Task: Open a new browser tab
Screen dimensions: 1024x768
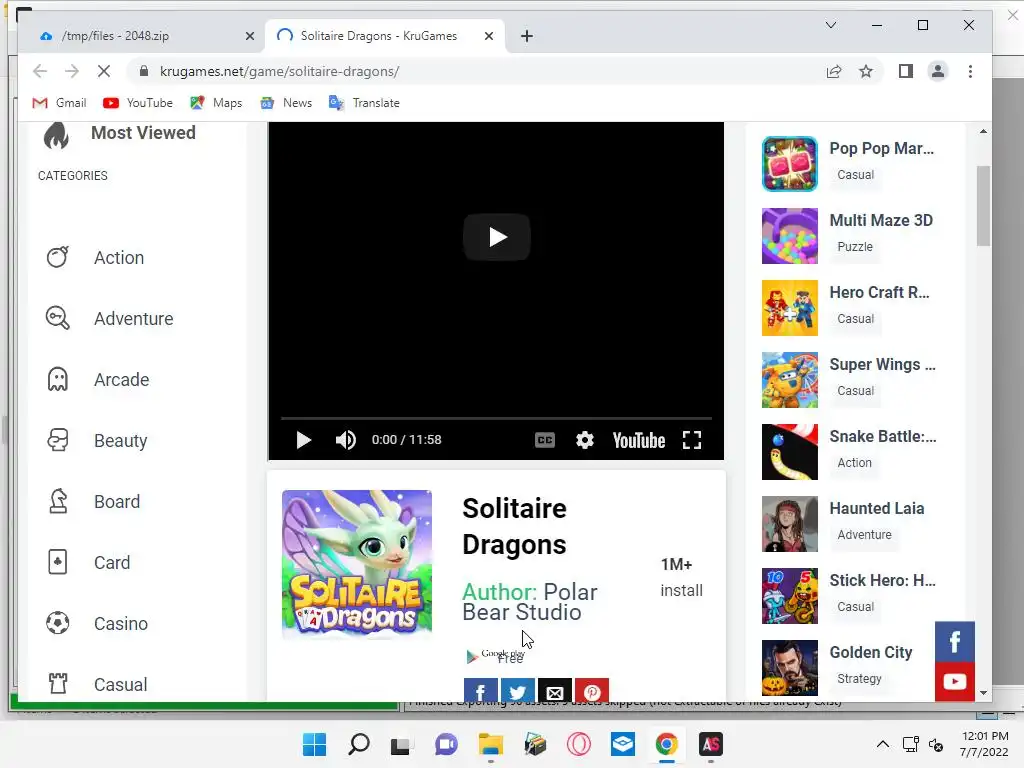Action: tap(527, 36)
